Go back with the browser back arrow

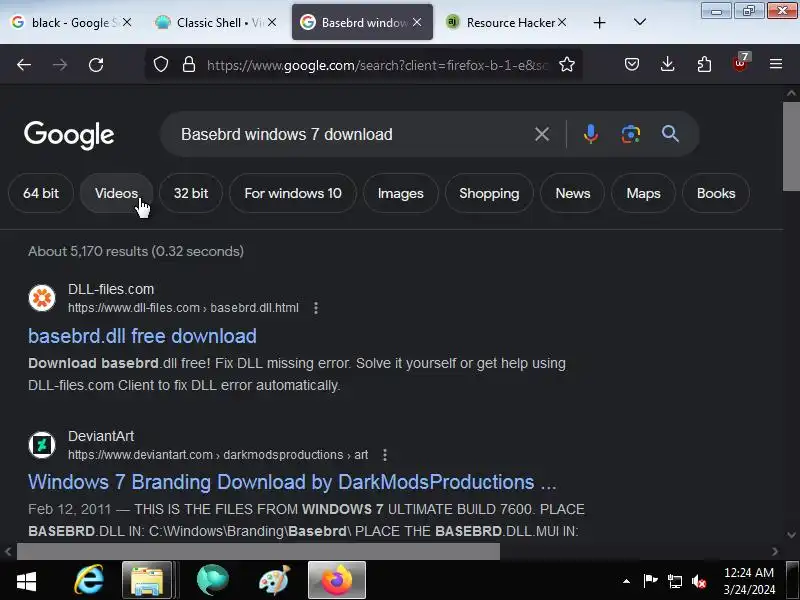click(24, 65)
